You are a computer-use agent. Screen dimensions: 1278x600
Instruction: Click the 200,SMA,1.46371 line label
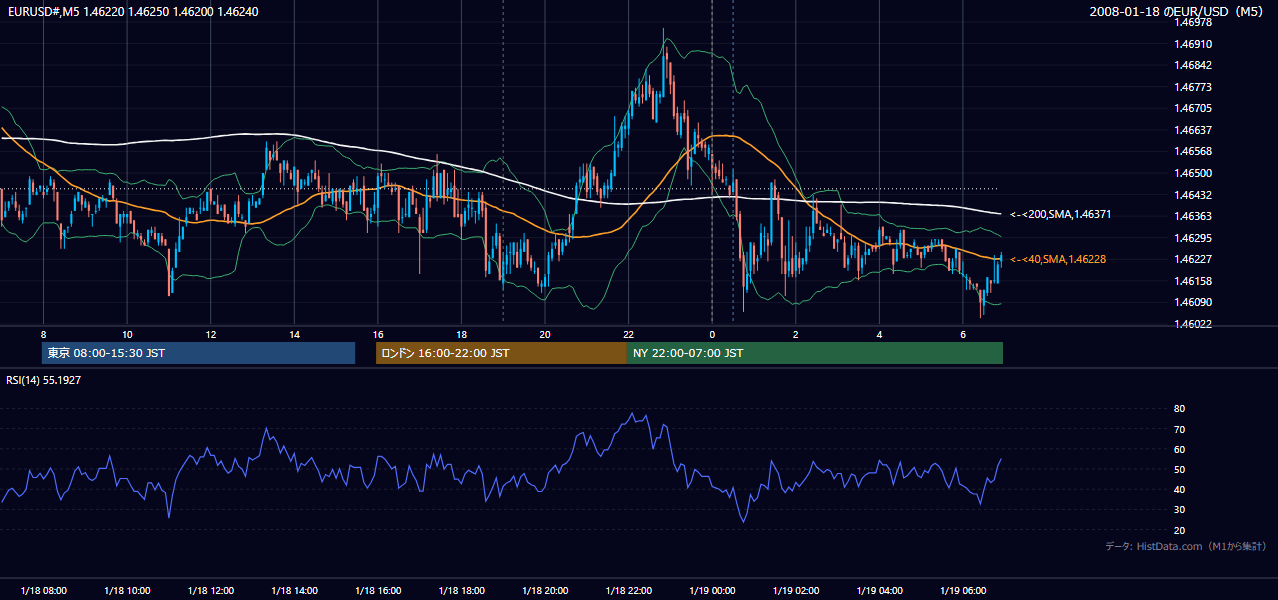coord(1060,215)
